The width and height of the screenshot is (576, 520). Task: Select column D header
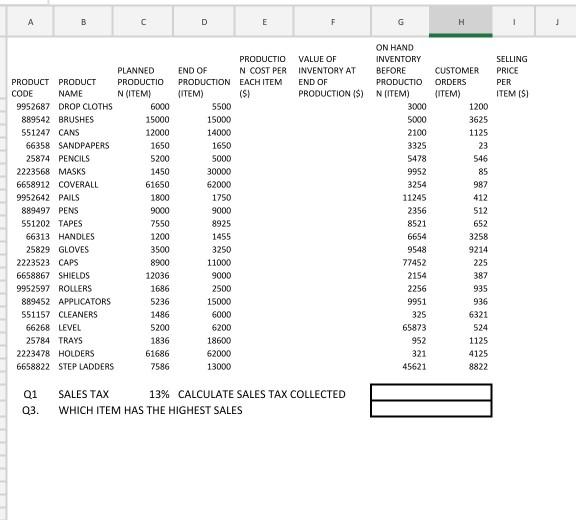[204, 22]
